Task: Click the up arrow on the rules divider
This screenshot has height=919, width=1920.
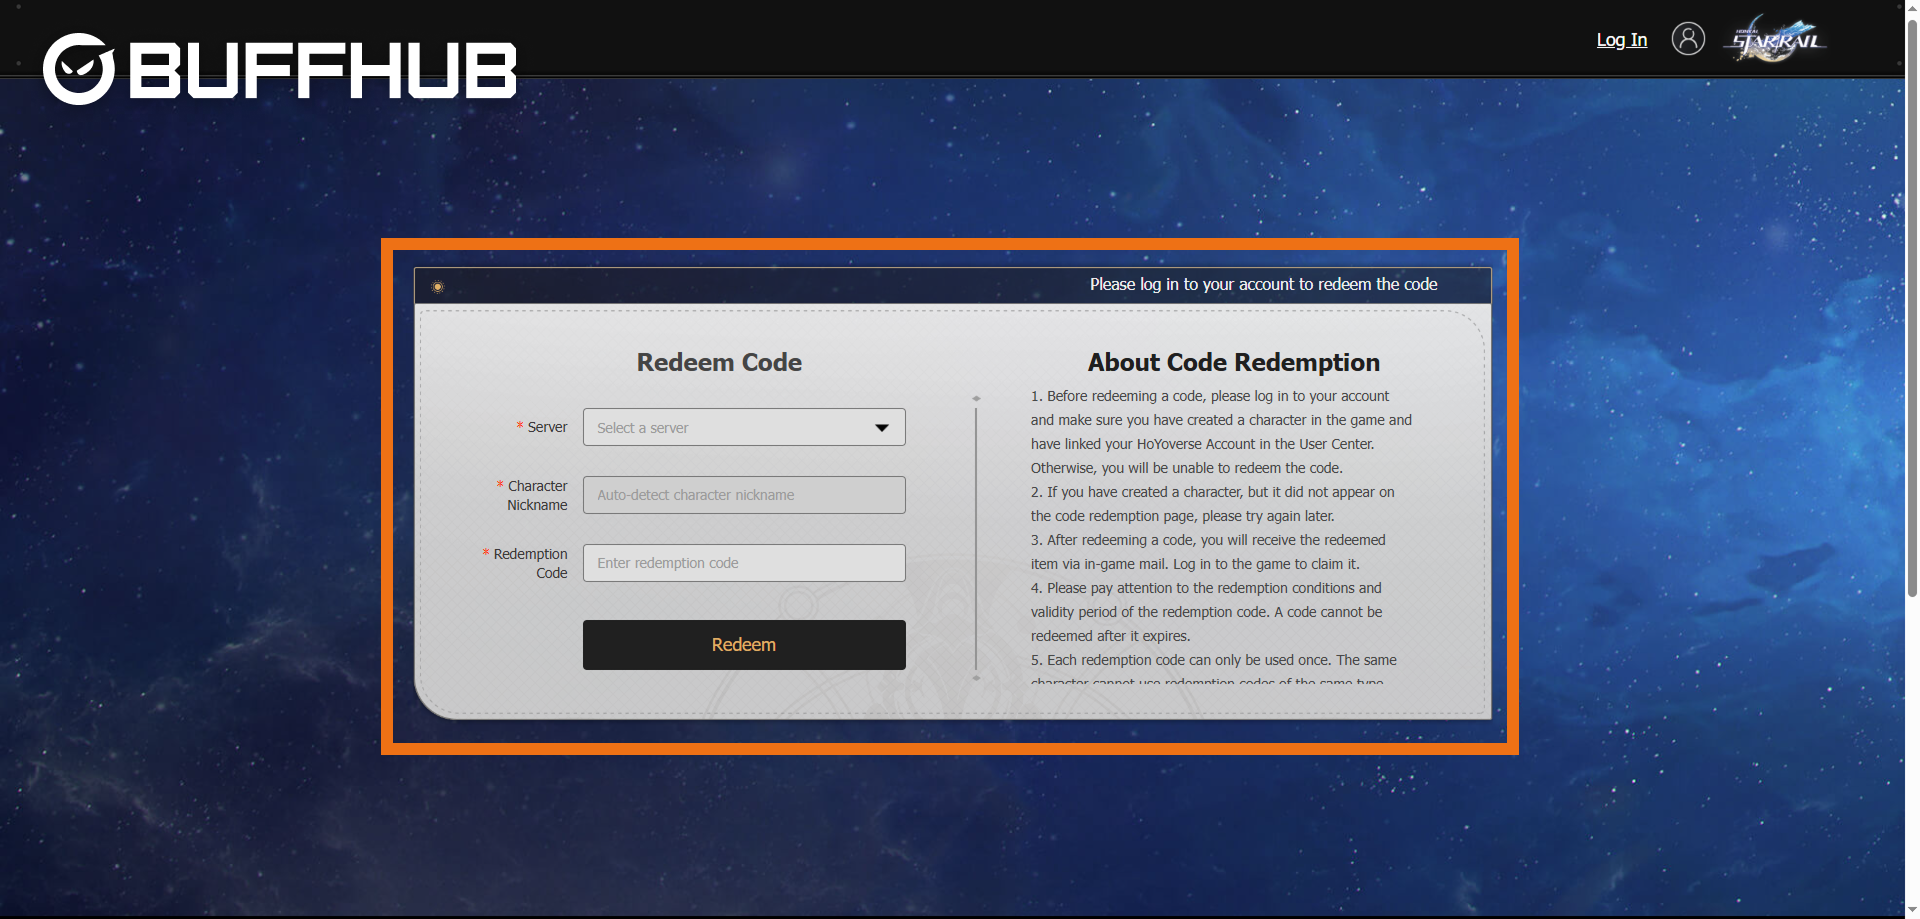Action: (x=976, y=398)
